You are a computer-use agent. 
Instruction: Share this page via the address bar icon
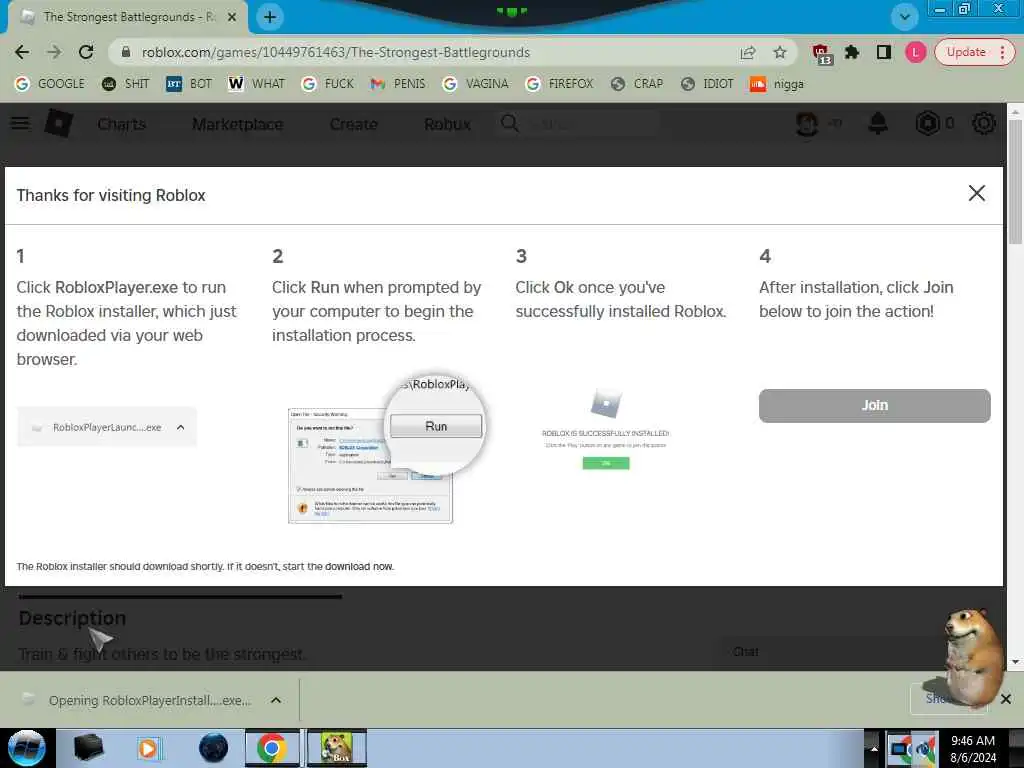(748, 53)
